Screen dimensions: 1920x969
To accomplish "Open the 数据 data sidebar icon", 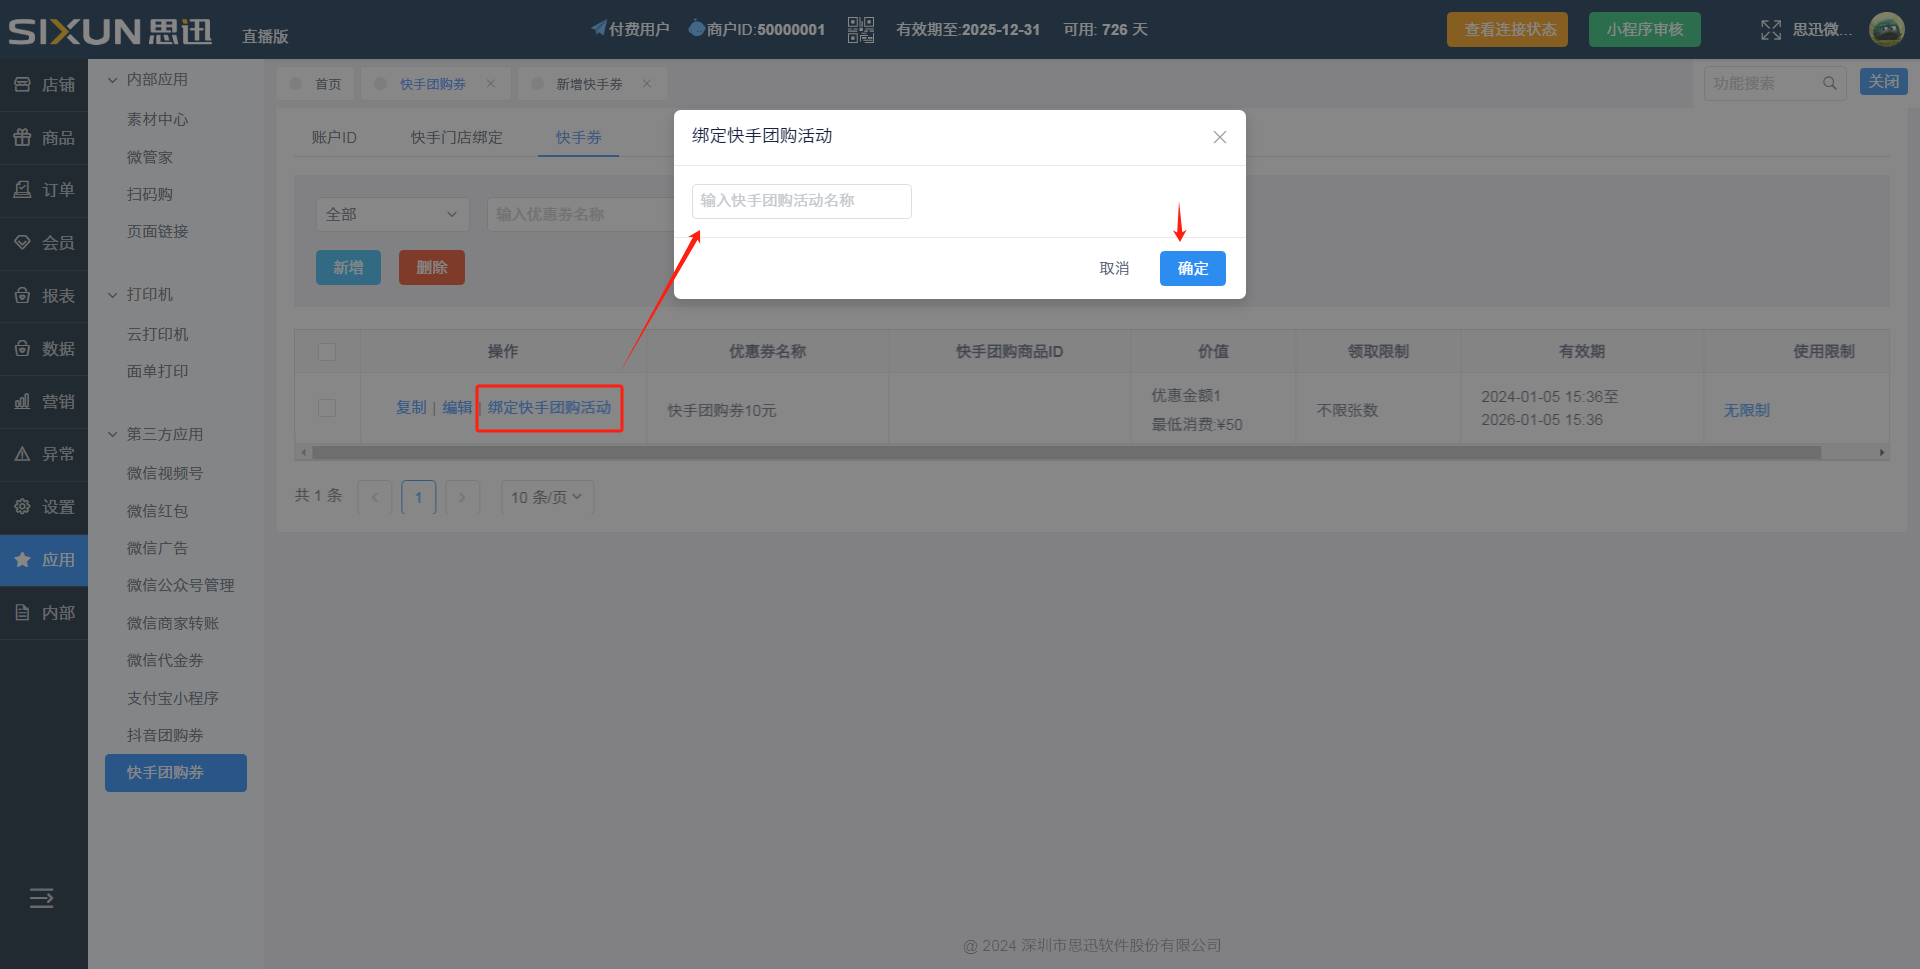I will pyautogui.click(x=22, y=349).
